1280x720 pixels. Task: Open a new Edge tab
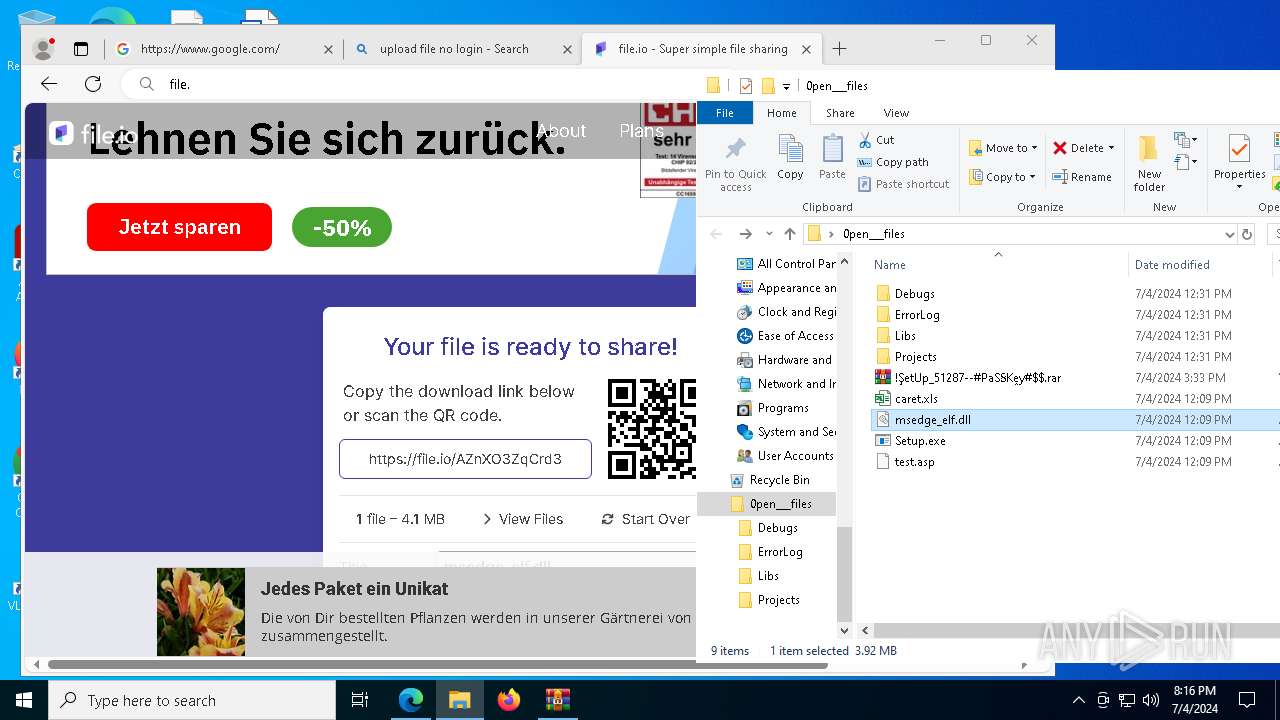click(839, 48)
